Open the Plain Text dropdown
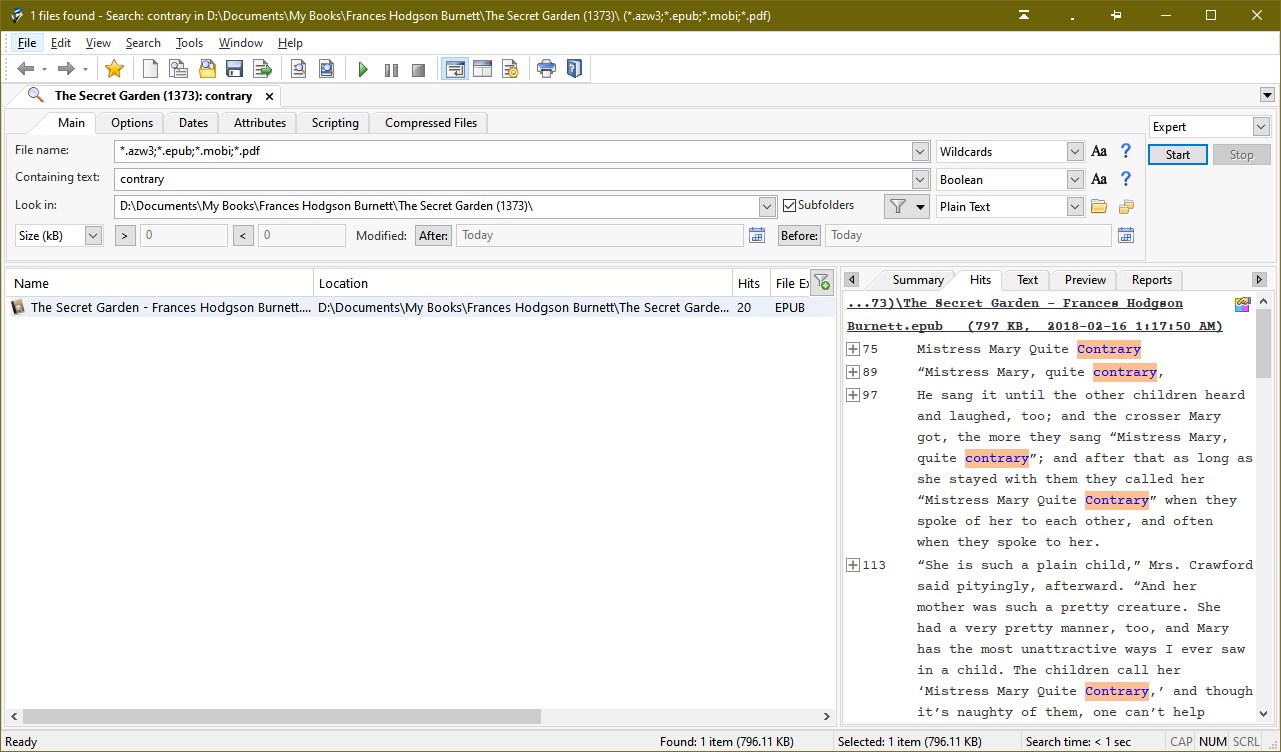1281x752 pixels. click(1075, 207)
